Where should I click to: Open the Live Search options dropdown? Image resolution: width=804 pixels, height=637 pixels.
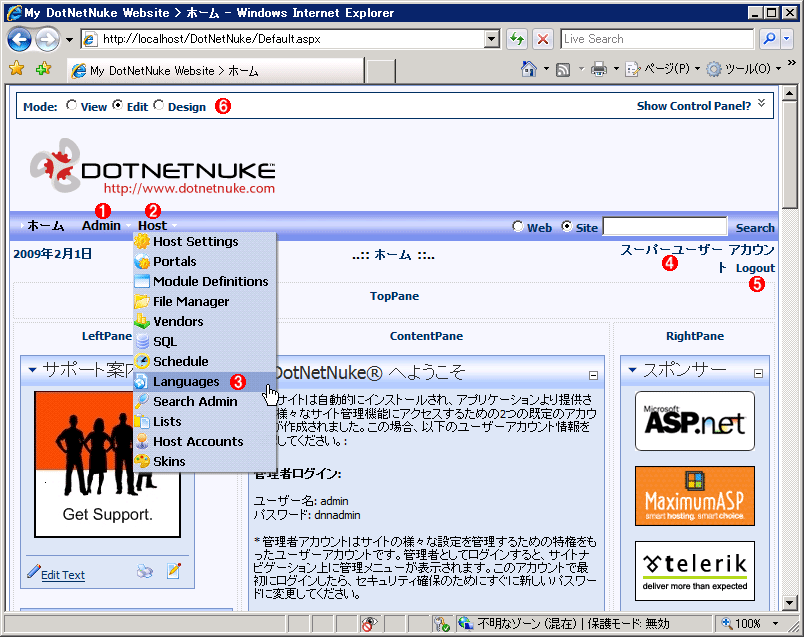pos(787,39)
